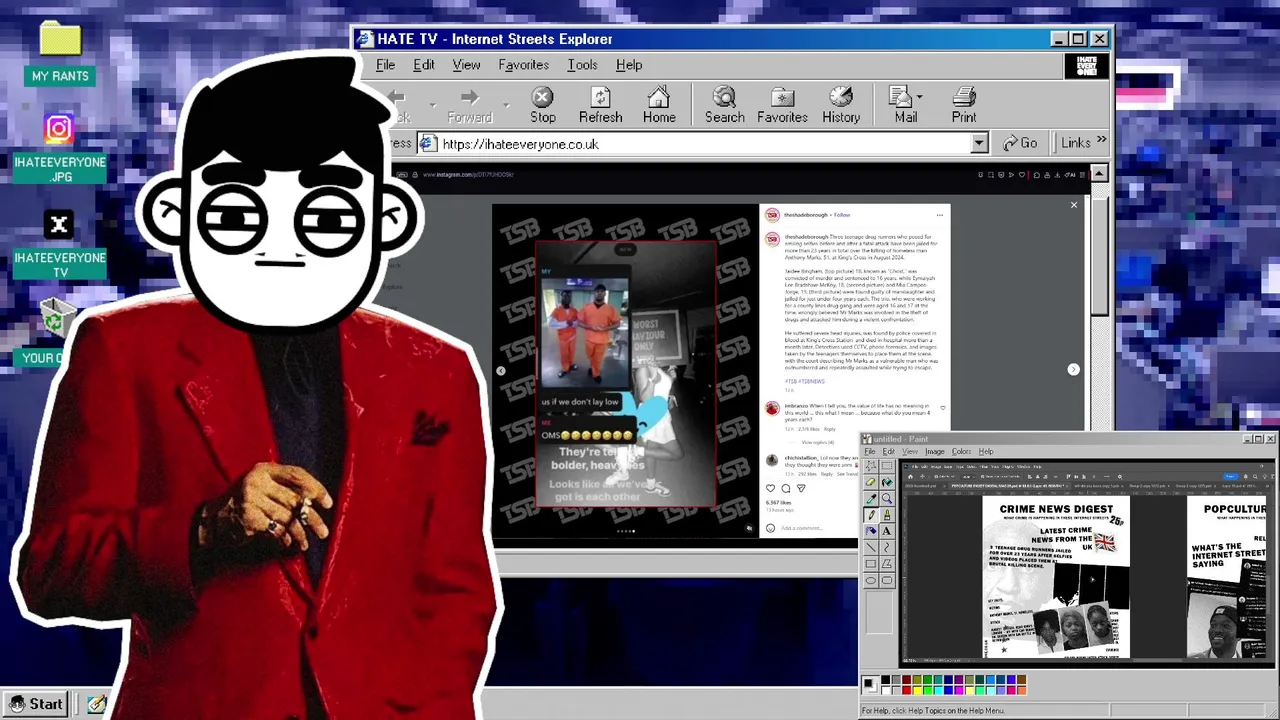Open the Forward history dropdown arrow
Viewport: 1280px width, 720px height.
pos(506,104)
